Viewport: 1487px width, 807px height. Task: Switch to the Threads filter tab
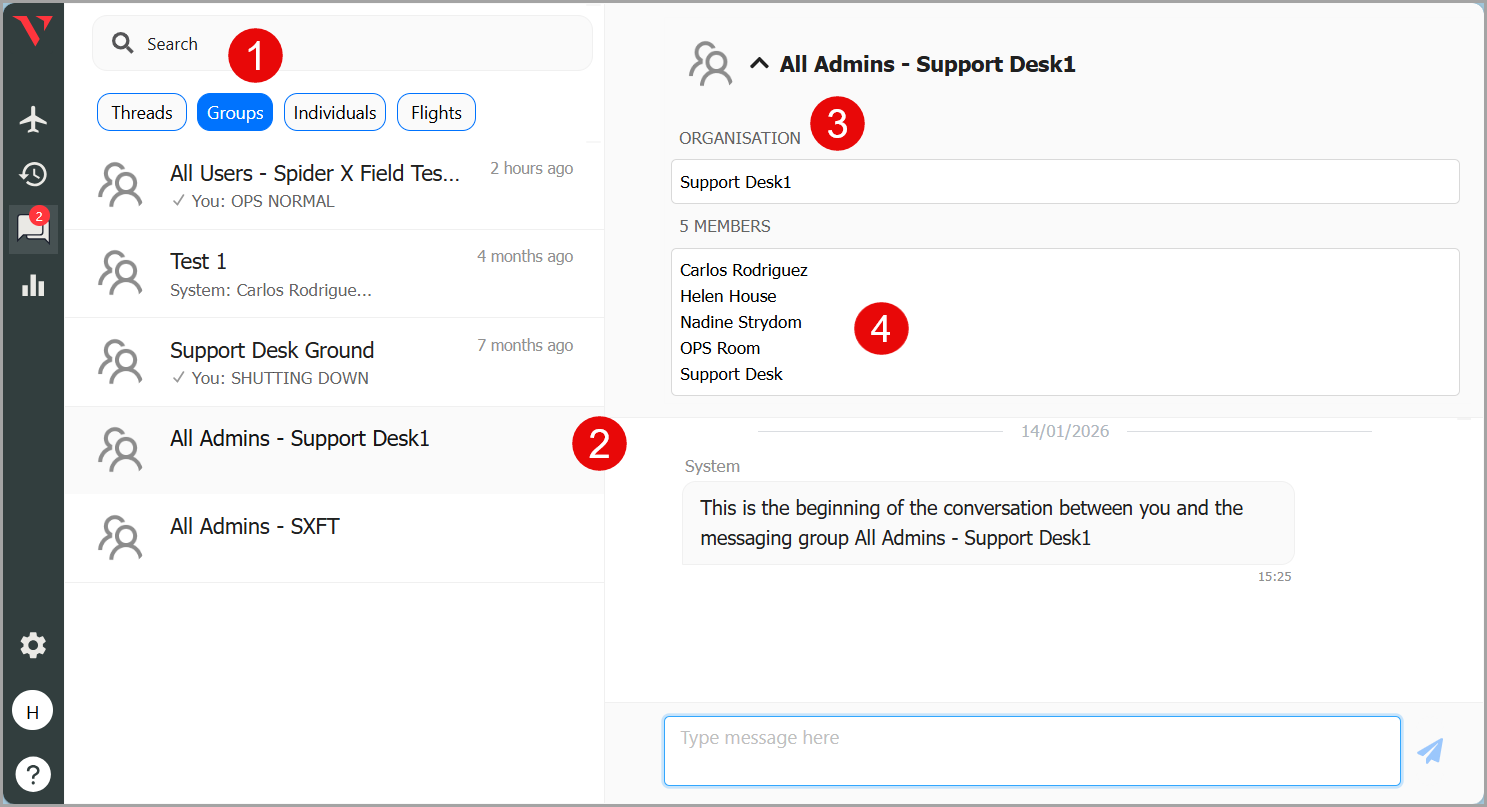[142, 113]
